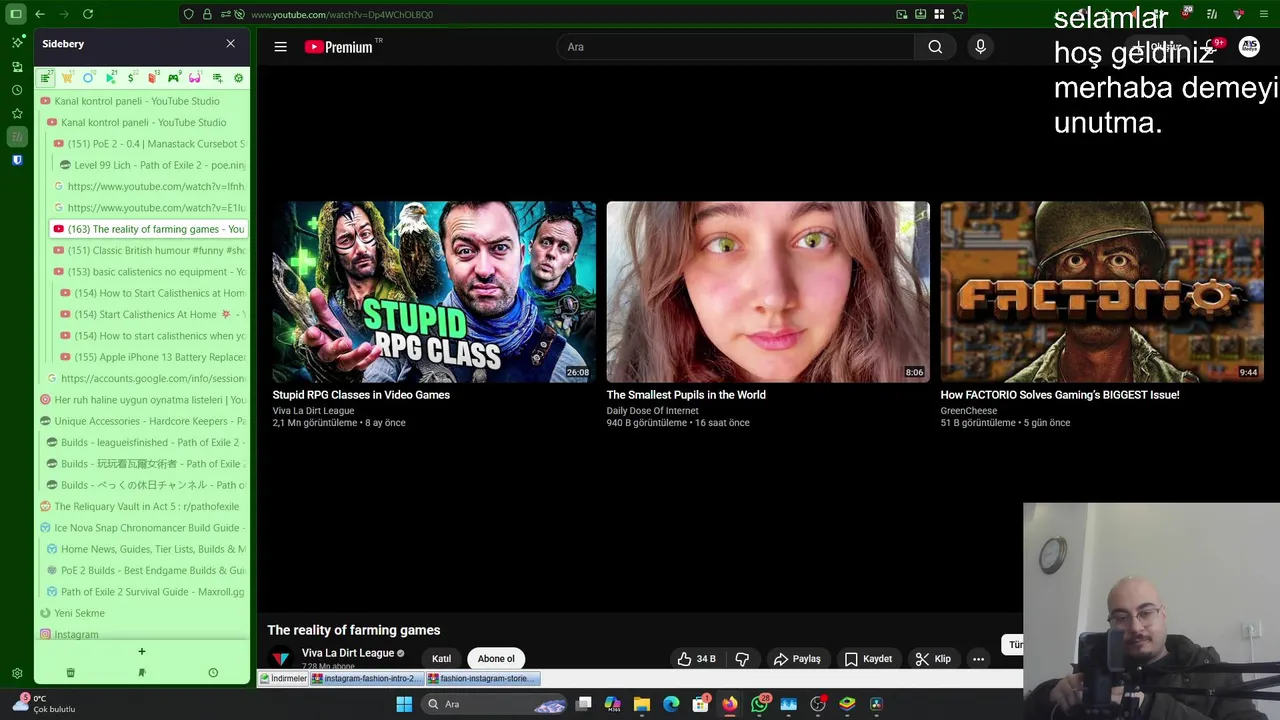The height and width of the screenshot is (720, 1280).
Task: Switch to the Sidebery dollar sign panel
Action: (131, 78)
